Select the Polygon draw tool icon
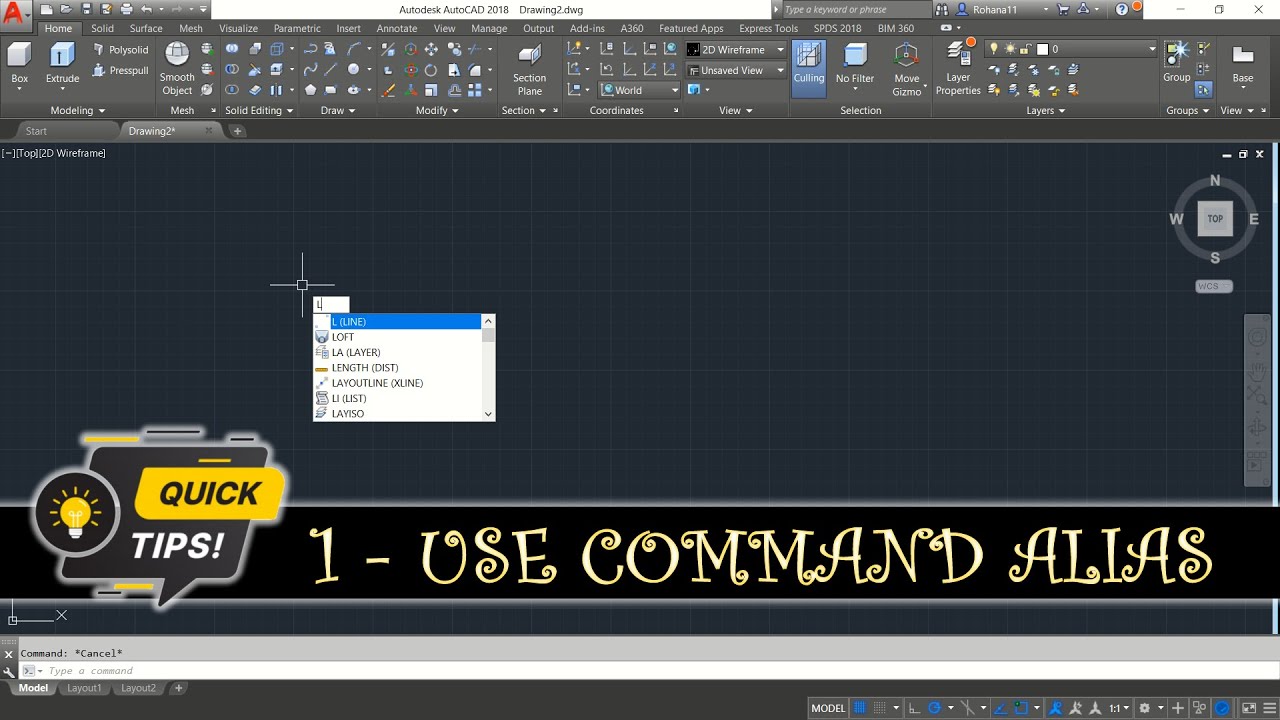 click(x=311, y=90)
